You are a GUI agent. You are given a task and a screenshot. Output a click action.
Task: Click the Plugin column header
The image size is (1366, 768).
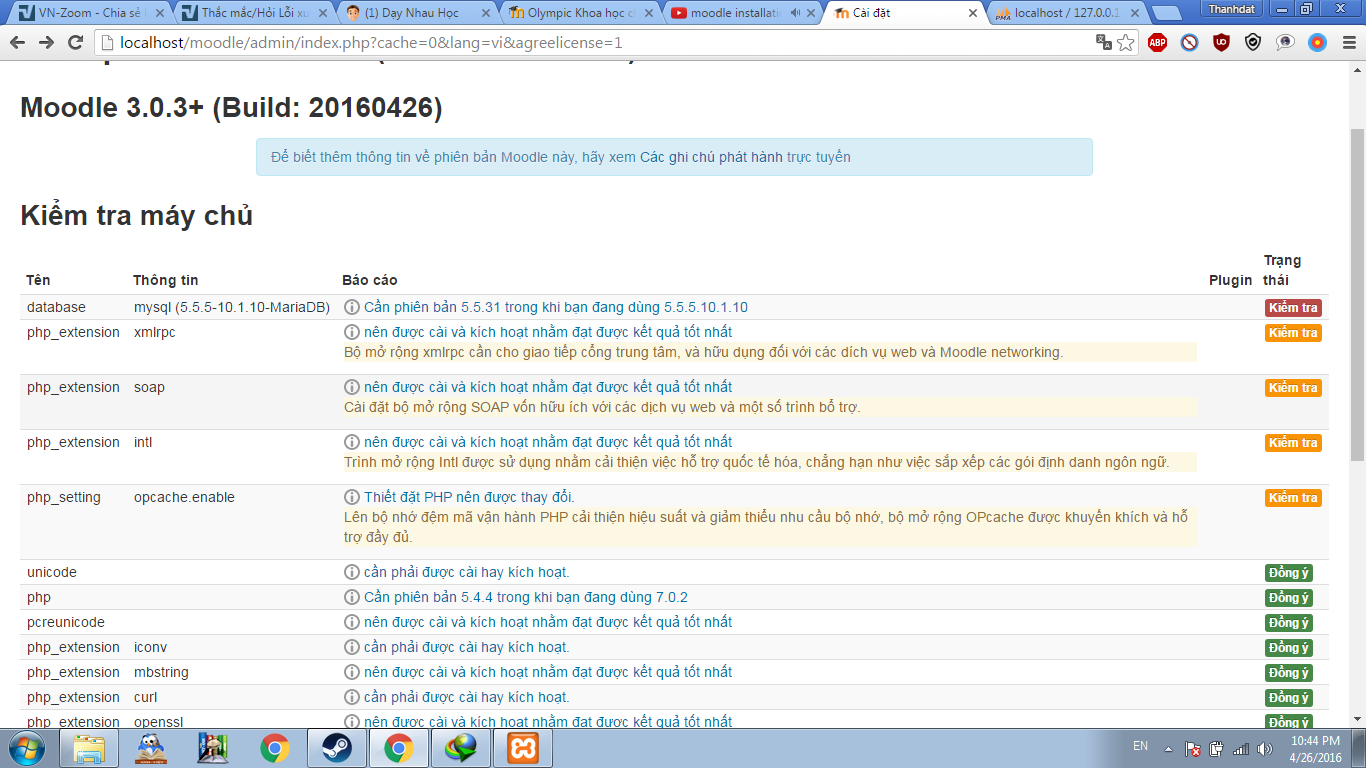1230,280
